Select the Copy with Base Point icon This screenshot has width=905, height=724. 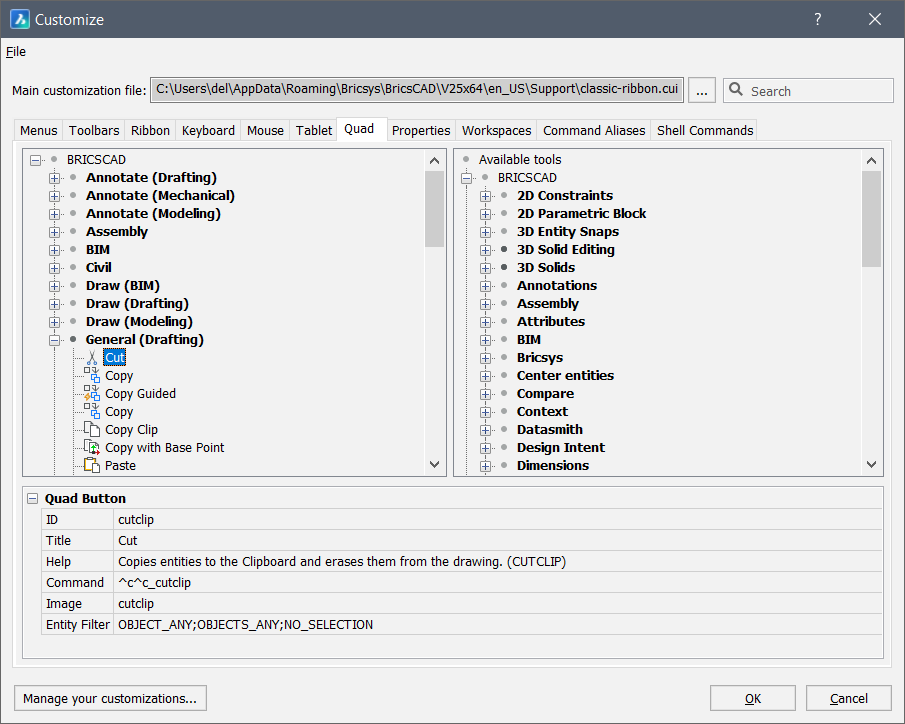92,448
